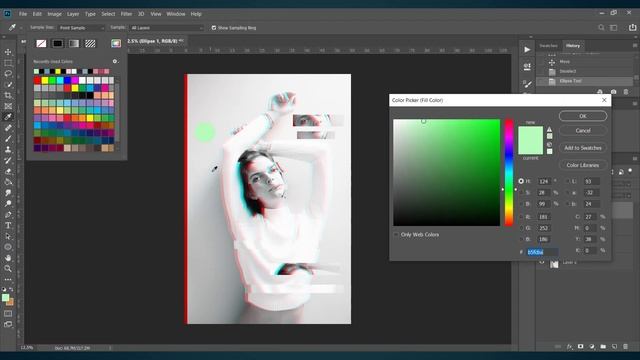640x360 pixels.
Task: Select the Brush tool
Action: pos(8,138)
